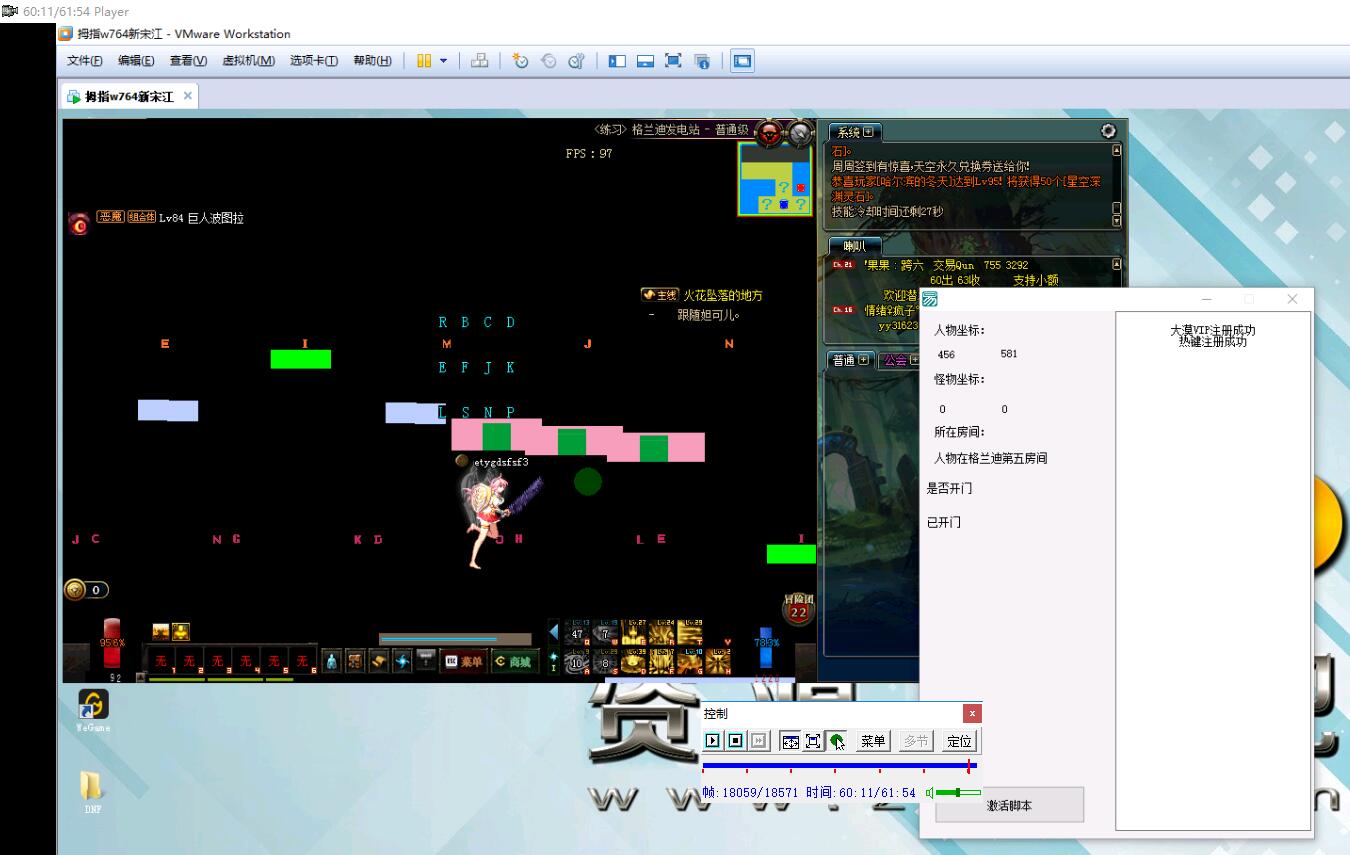Toggle the thumbnail bar view icon
1350x855 pixels.
[x=645, y=61]
